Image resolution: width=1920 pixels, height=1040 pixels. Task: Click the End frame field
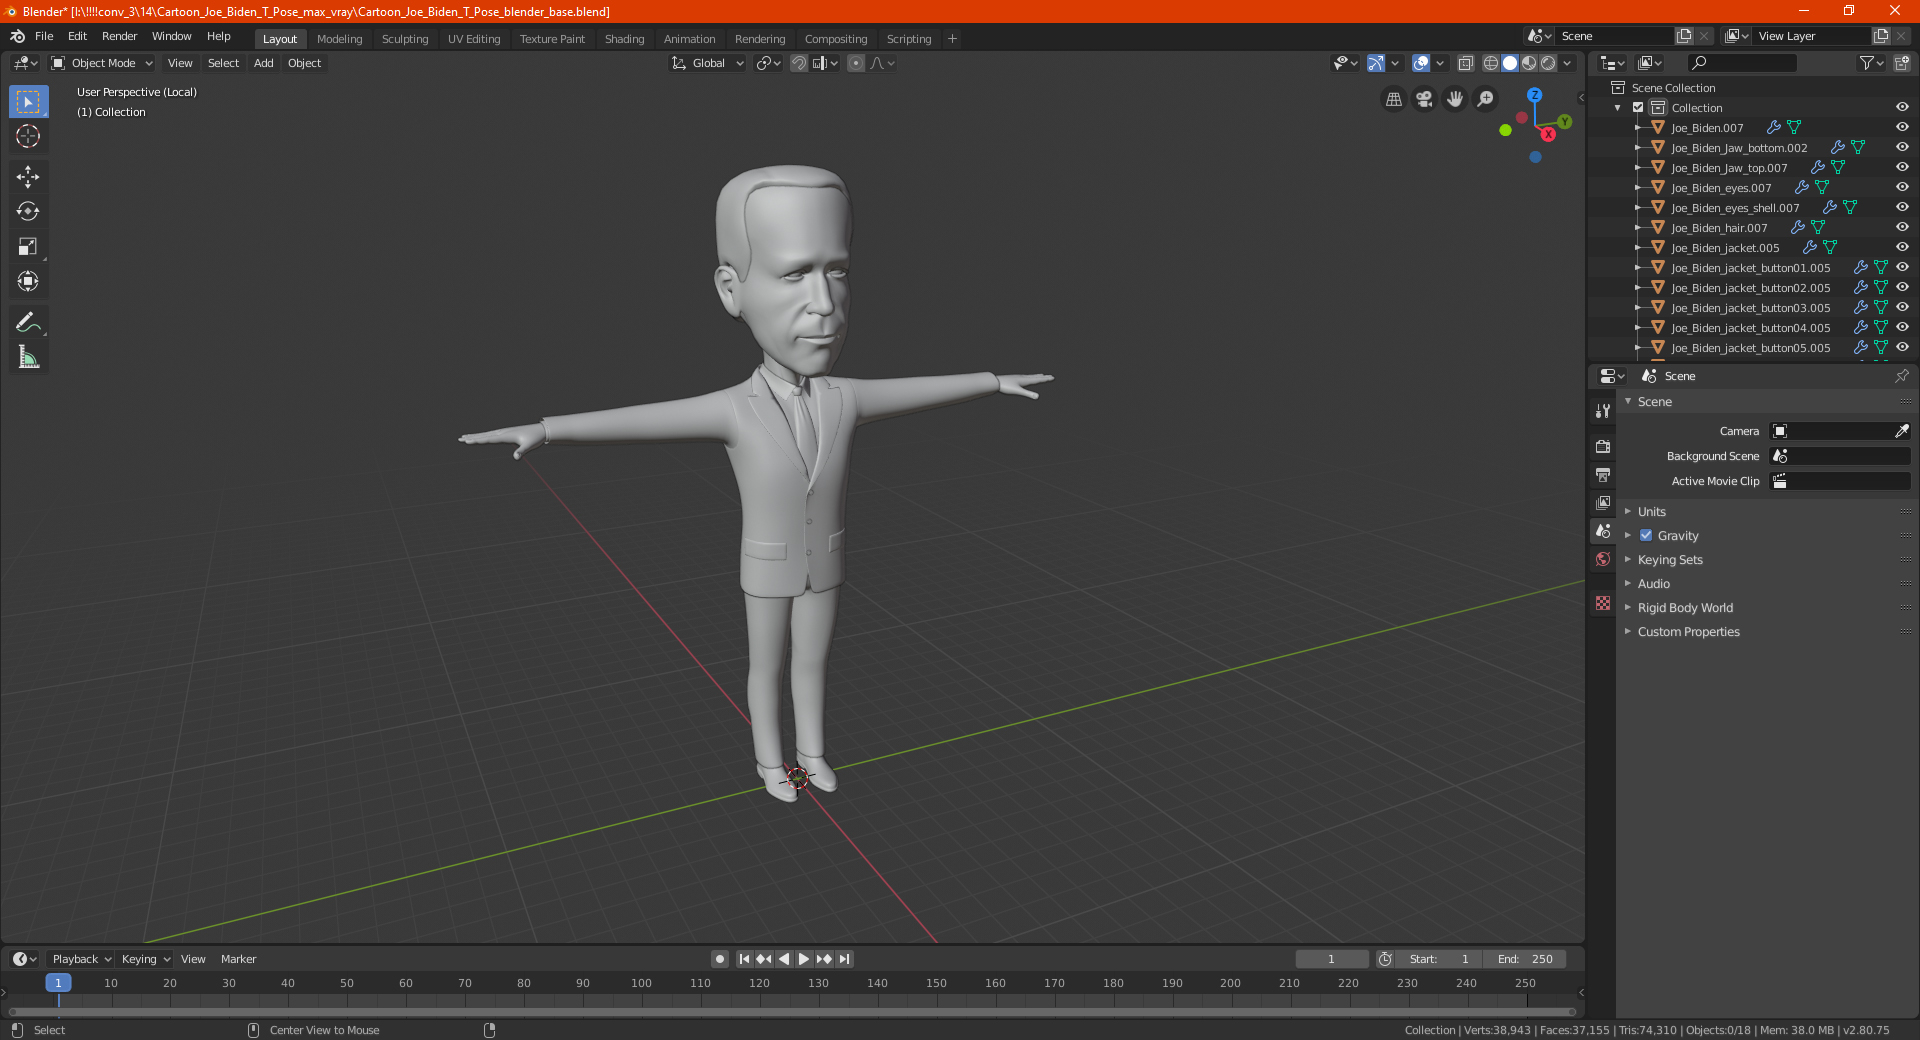tap(1524, 959)
